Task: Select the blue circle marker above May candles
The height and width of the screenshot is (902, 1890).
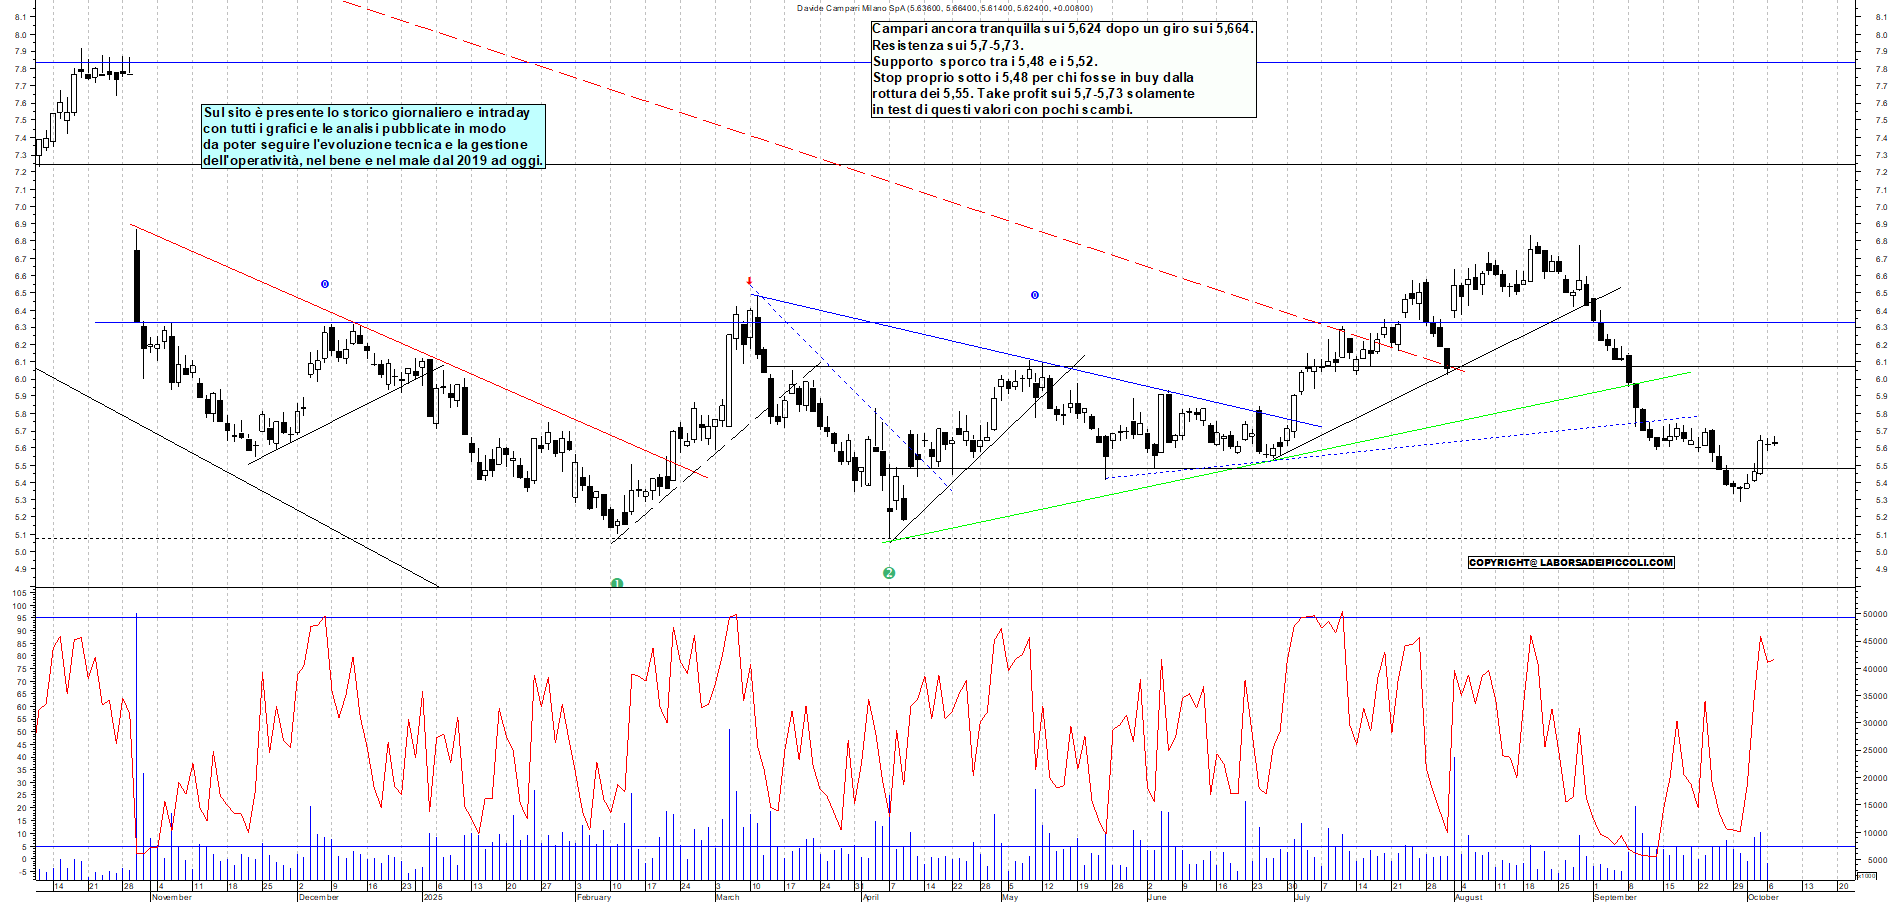Action: click(1035, 295)
